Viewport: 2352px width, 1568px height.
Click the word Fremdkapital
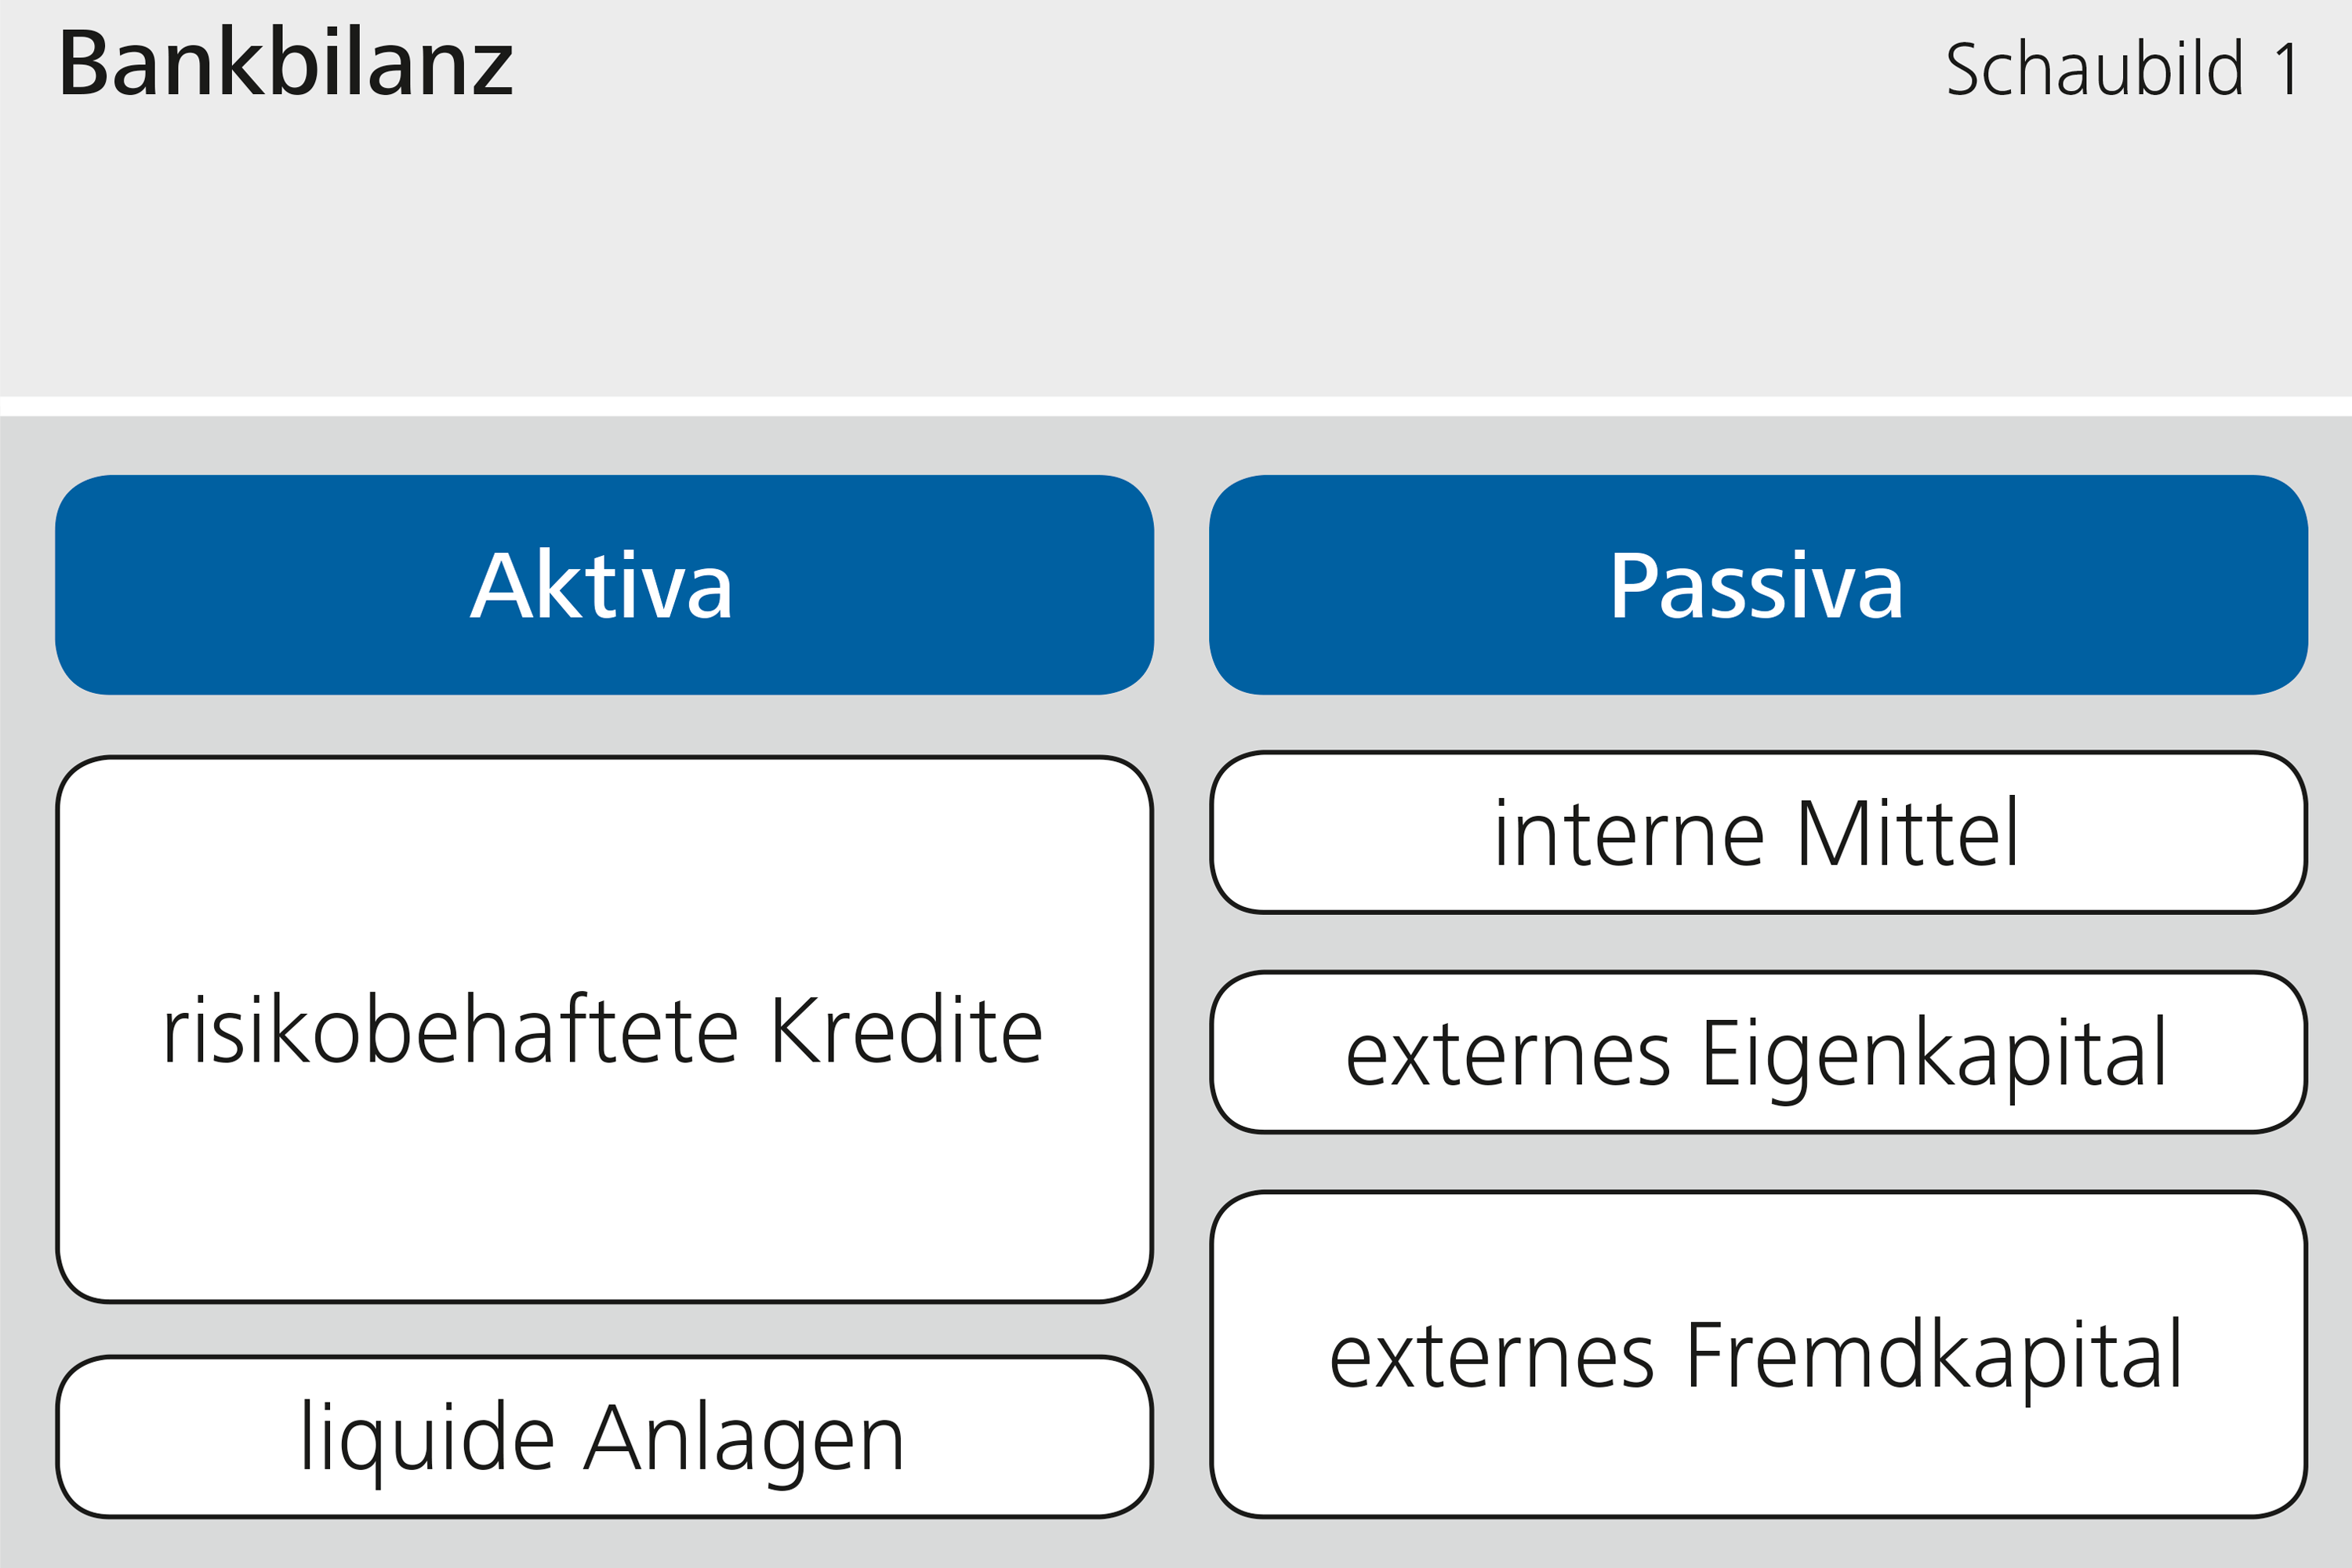coord(1934,1358)
